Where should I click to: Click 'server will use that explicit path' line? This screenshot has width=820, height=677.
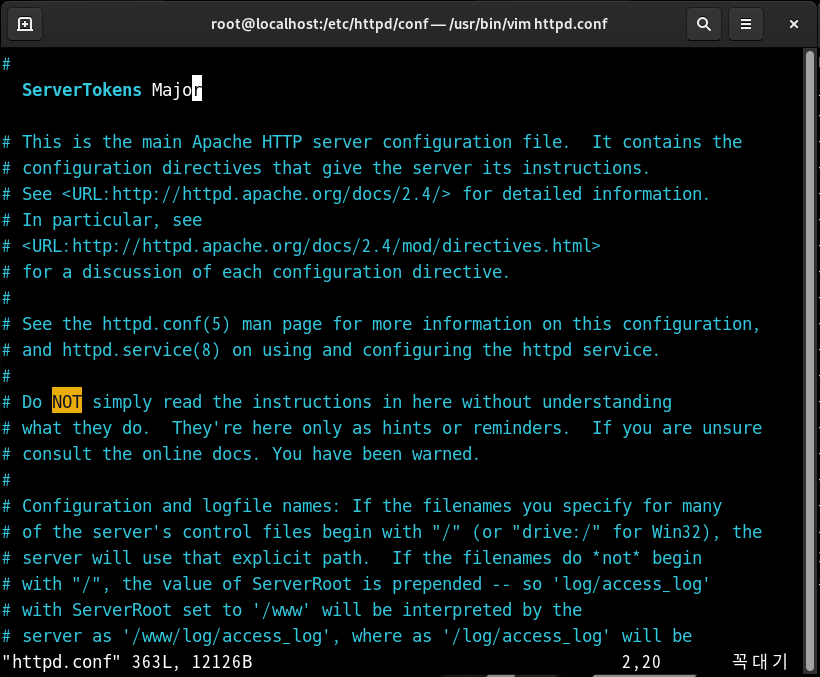click(351, 558)
